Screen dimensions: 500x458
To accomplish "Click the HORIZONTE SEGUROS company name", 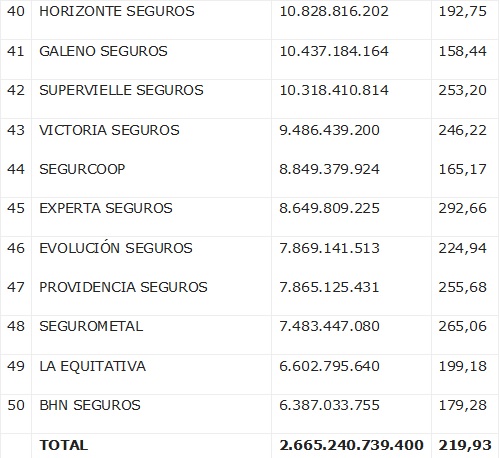I will [x=117, y=11].
